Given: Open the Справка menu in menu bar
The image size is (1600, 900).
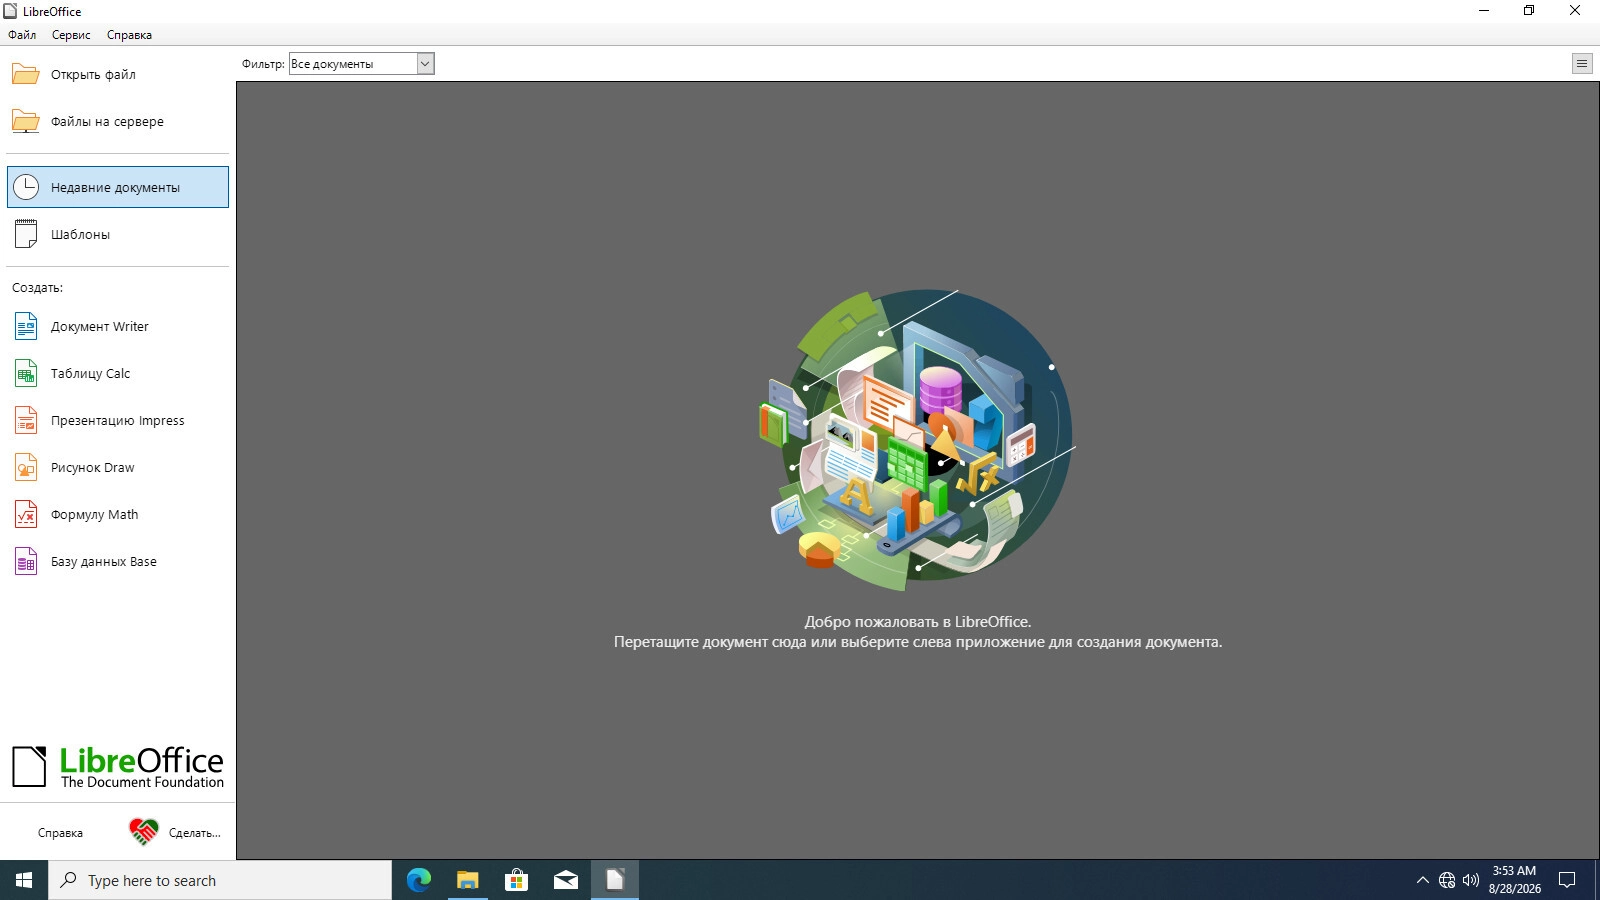Looking at the screenshot, I should click(129, 35).
